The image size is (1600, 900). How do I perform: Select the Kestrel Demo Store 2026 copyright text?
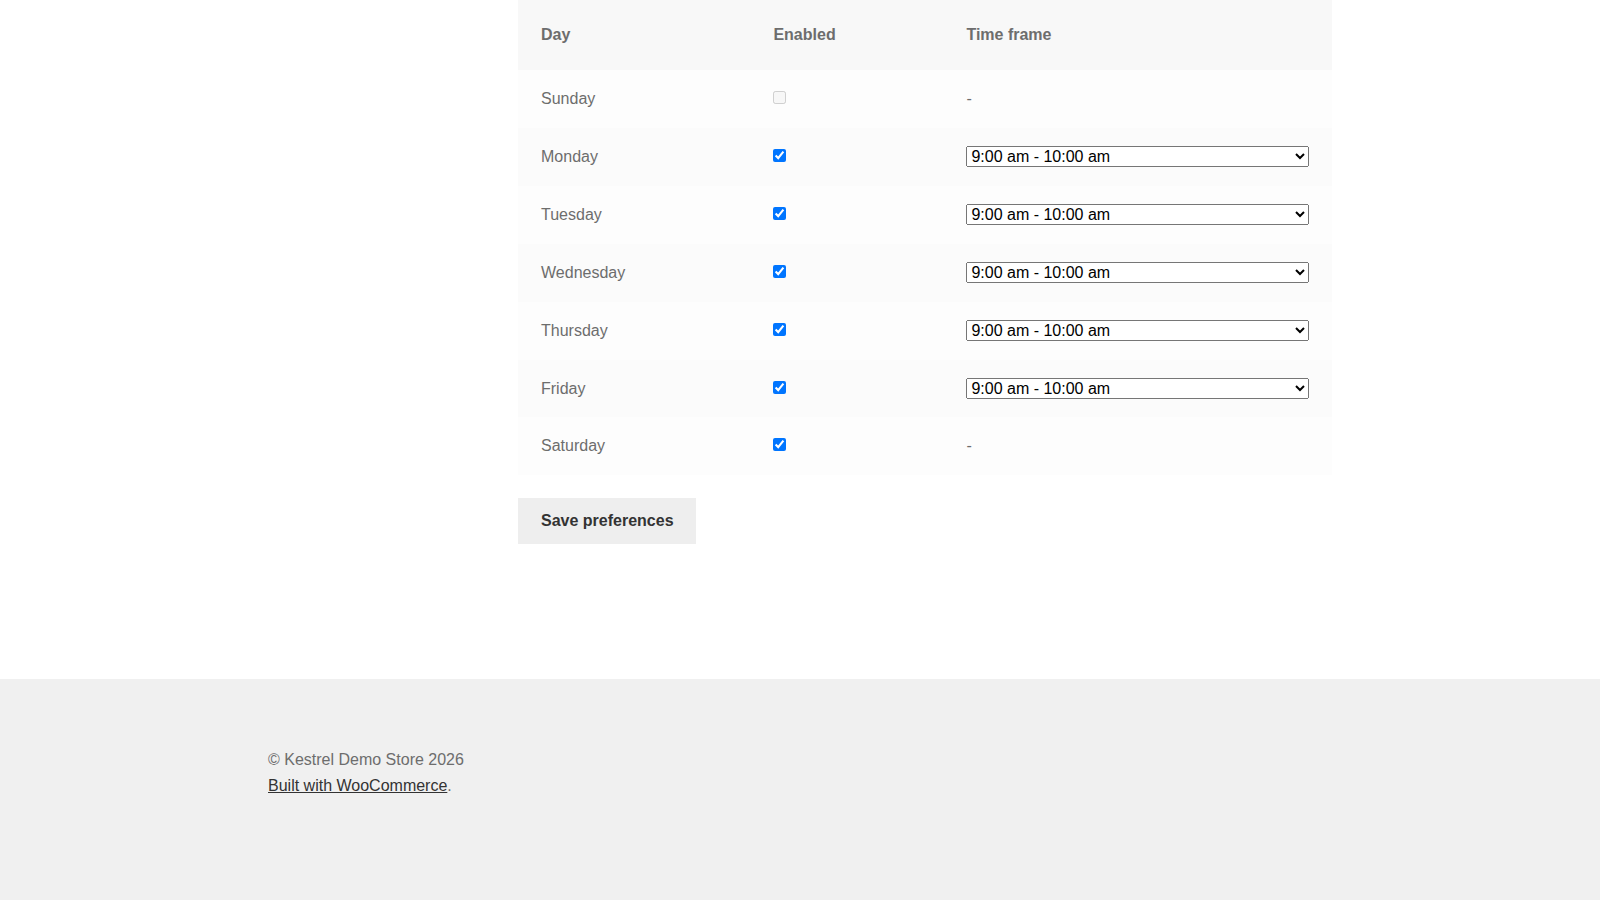366,760
